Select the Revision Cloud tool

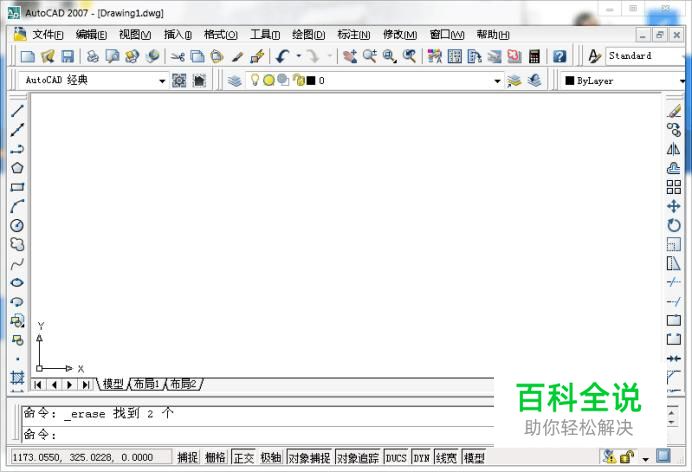point(17,244)
